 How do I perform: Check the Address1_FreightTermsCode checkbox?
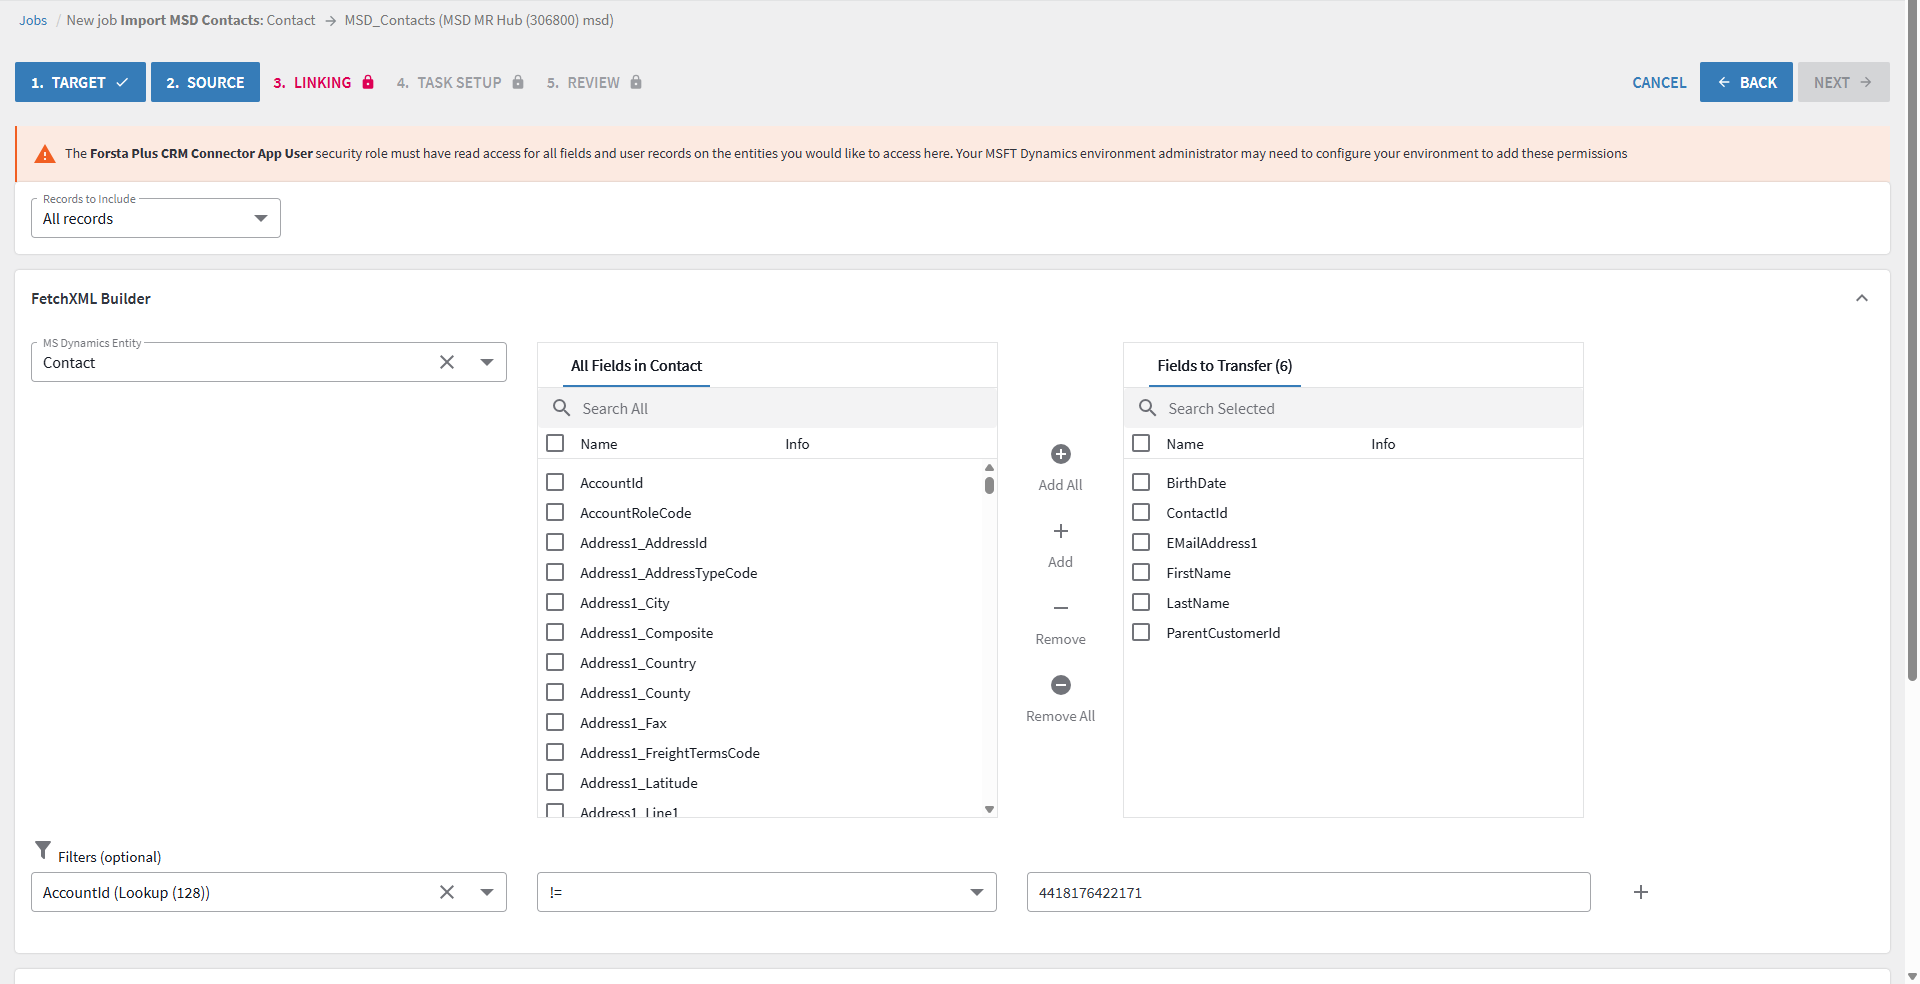click(x=555, y=752)
